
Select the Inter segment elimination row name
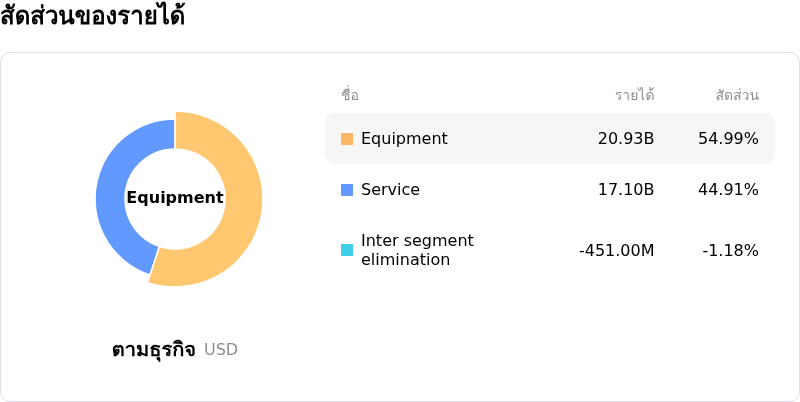[417, 250]
